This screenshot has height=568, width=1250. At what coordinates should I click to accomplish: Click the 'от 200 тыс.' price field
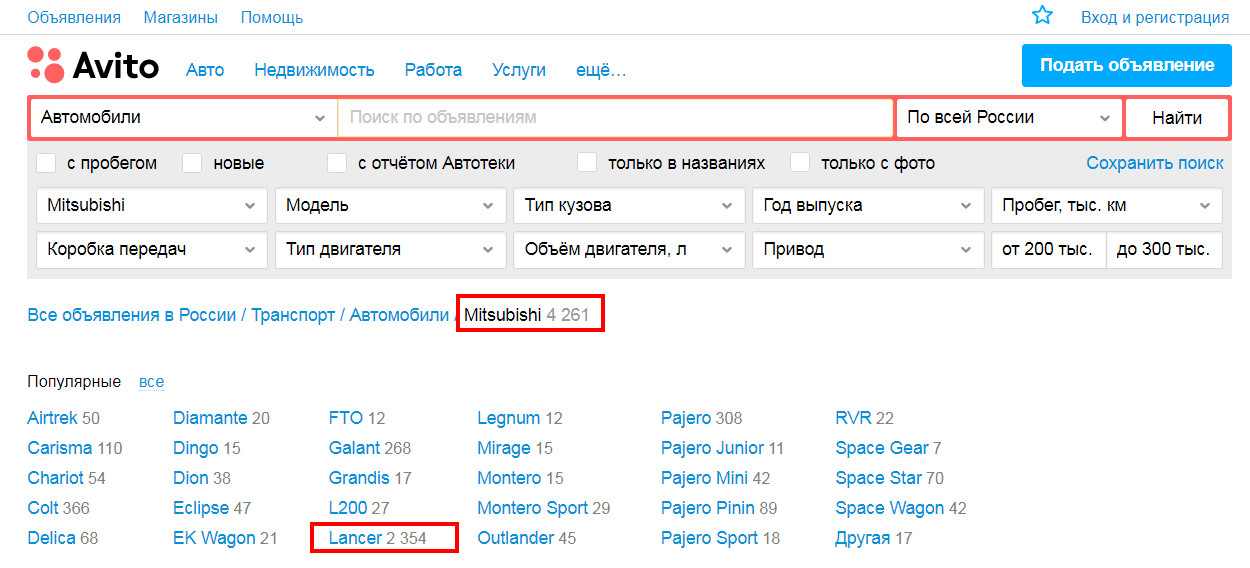coord(1048,250)
